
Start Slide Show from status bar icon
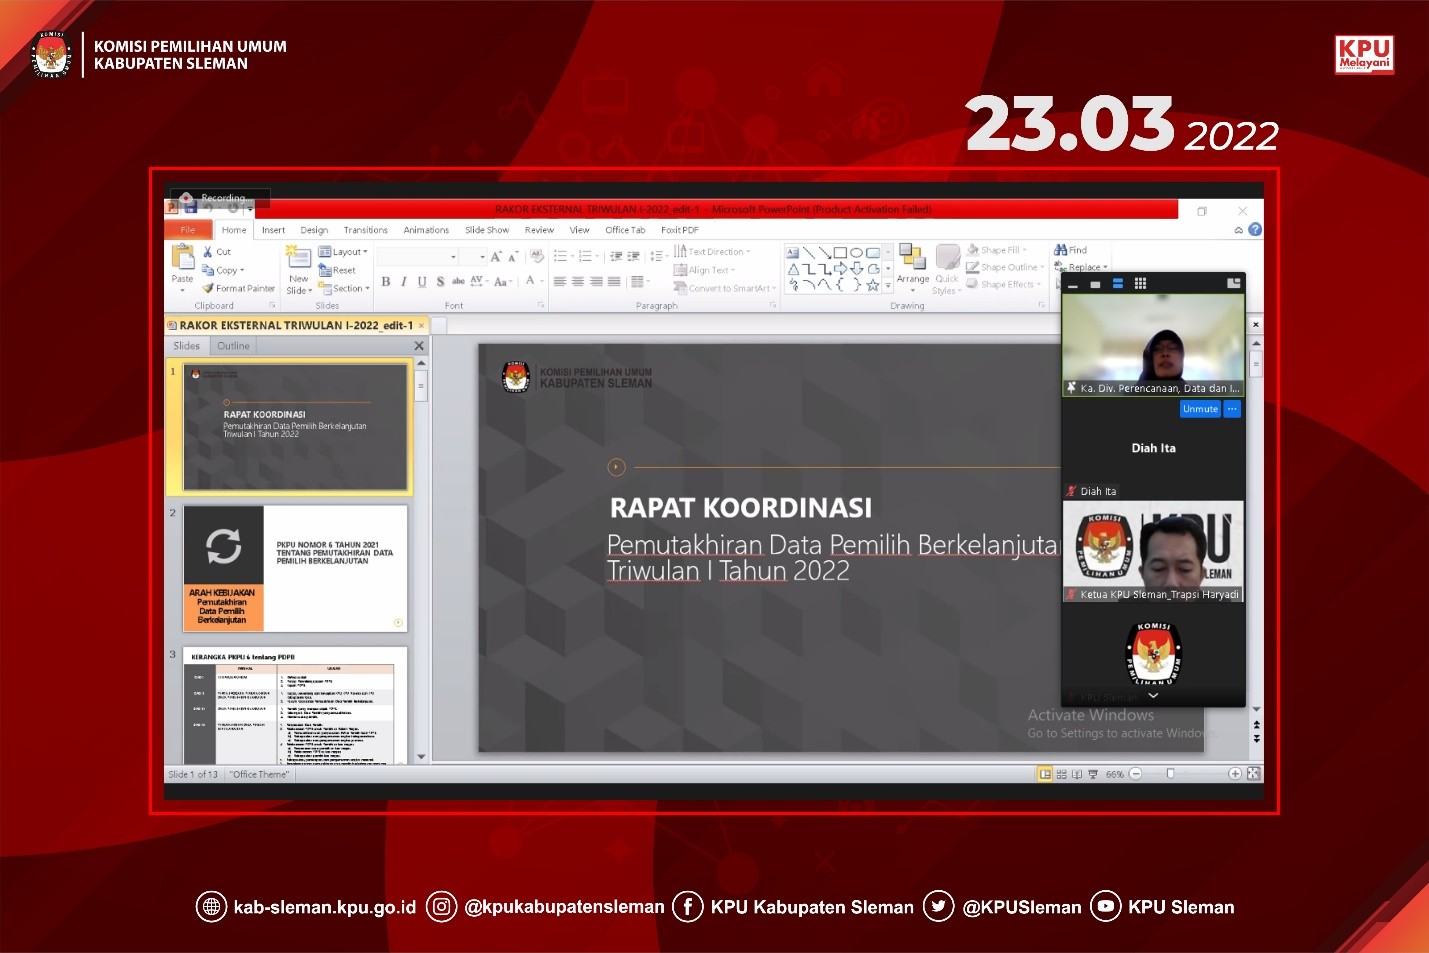click(x=1093, y=774)
